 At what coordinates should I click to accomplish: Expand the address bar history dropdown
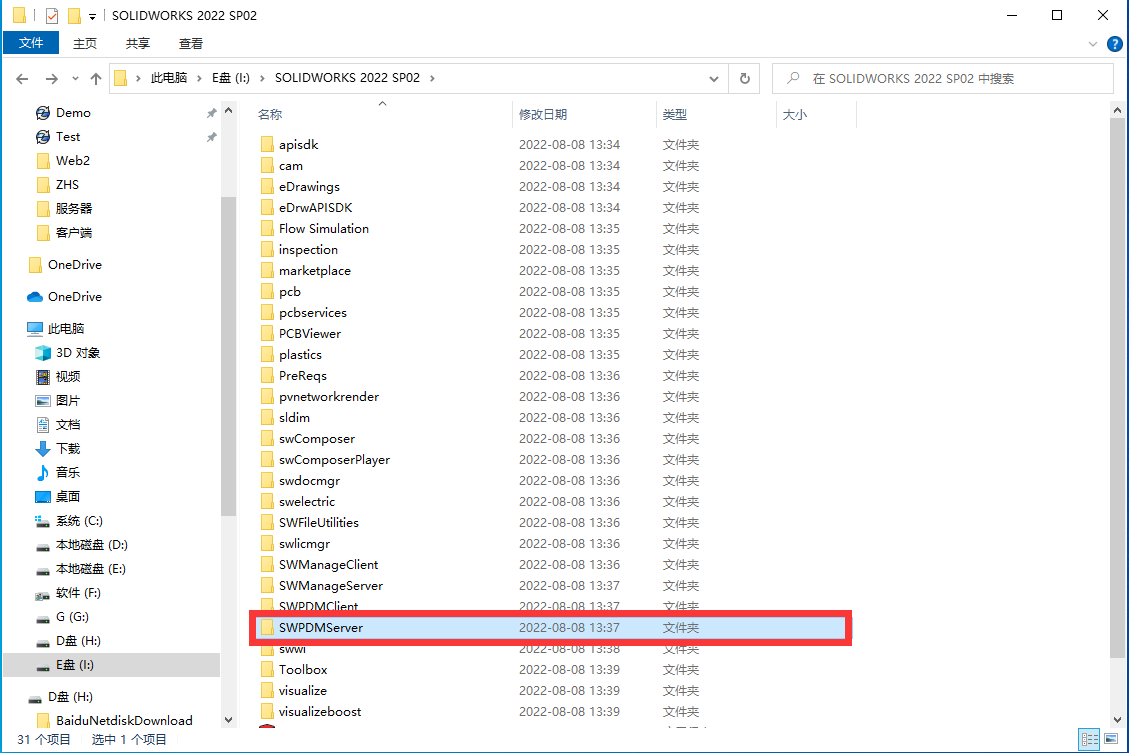point(714,78)
